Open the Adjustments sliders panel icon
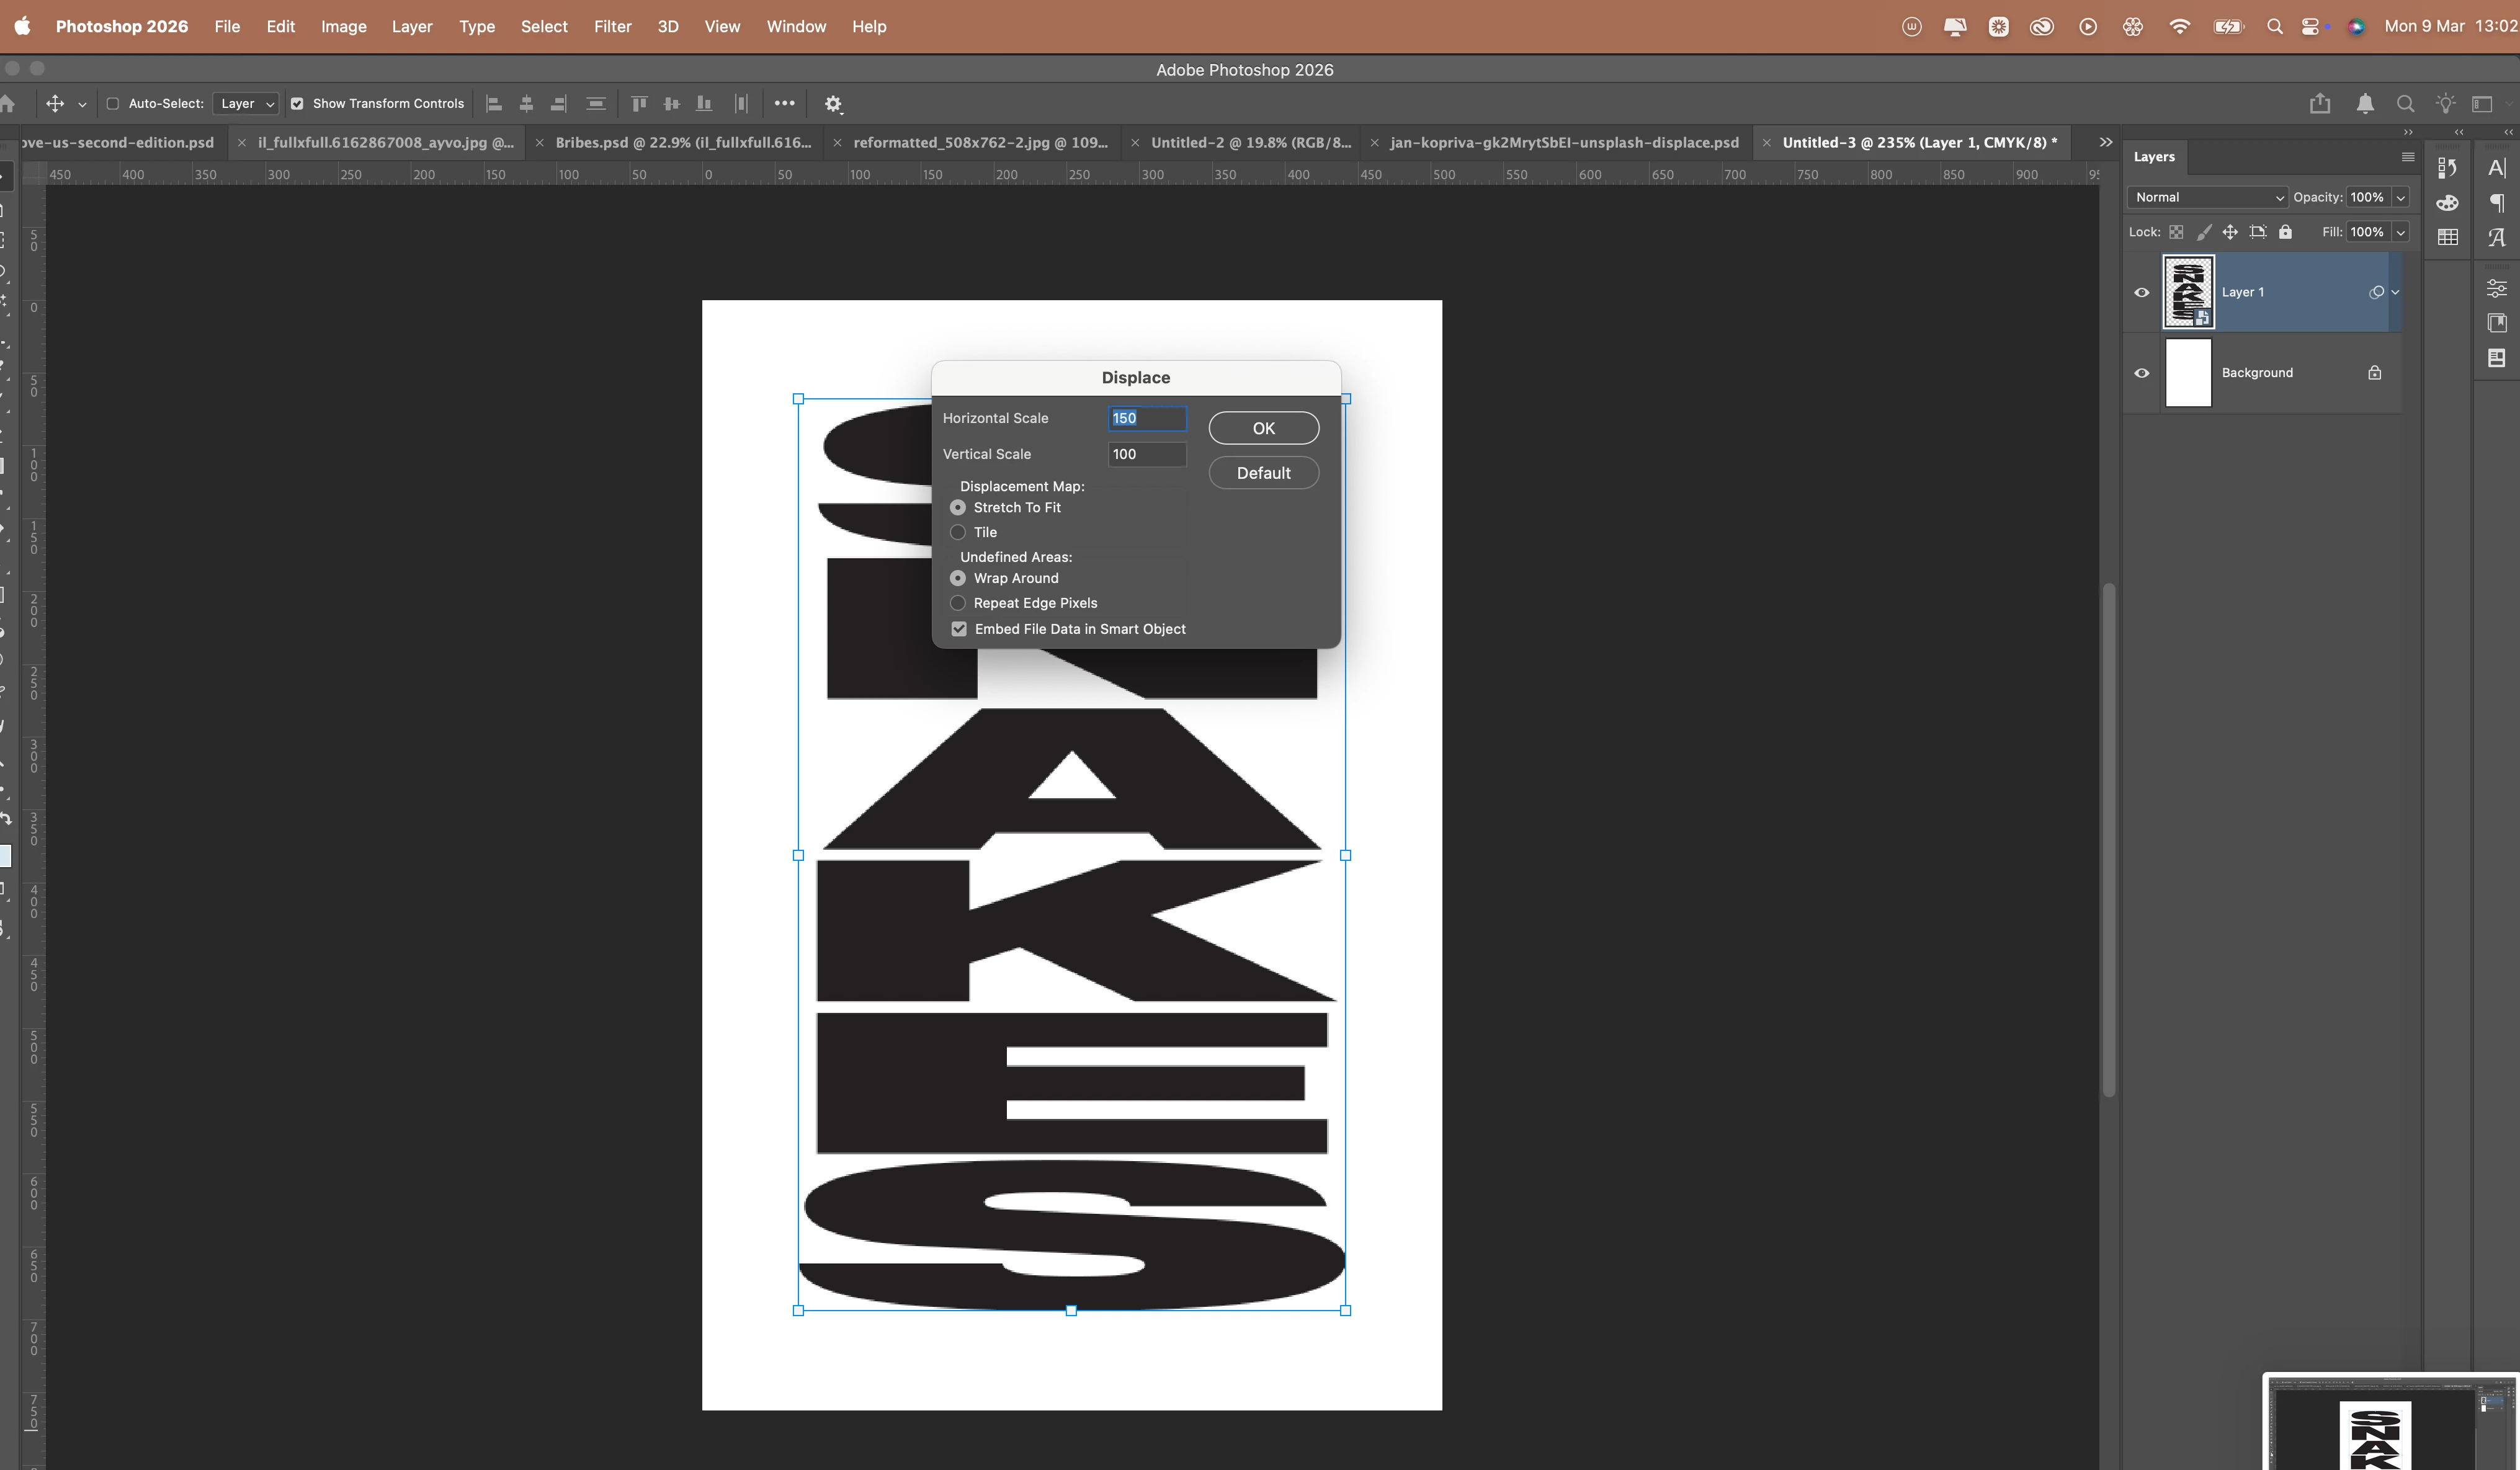Viewport: 2520px width, 1470px height. point(2497,289)
